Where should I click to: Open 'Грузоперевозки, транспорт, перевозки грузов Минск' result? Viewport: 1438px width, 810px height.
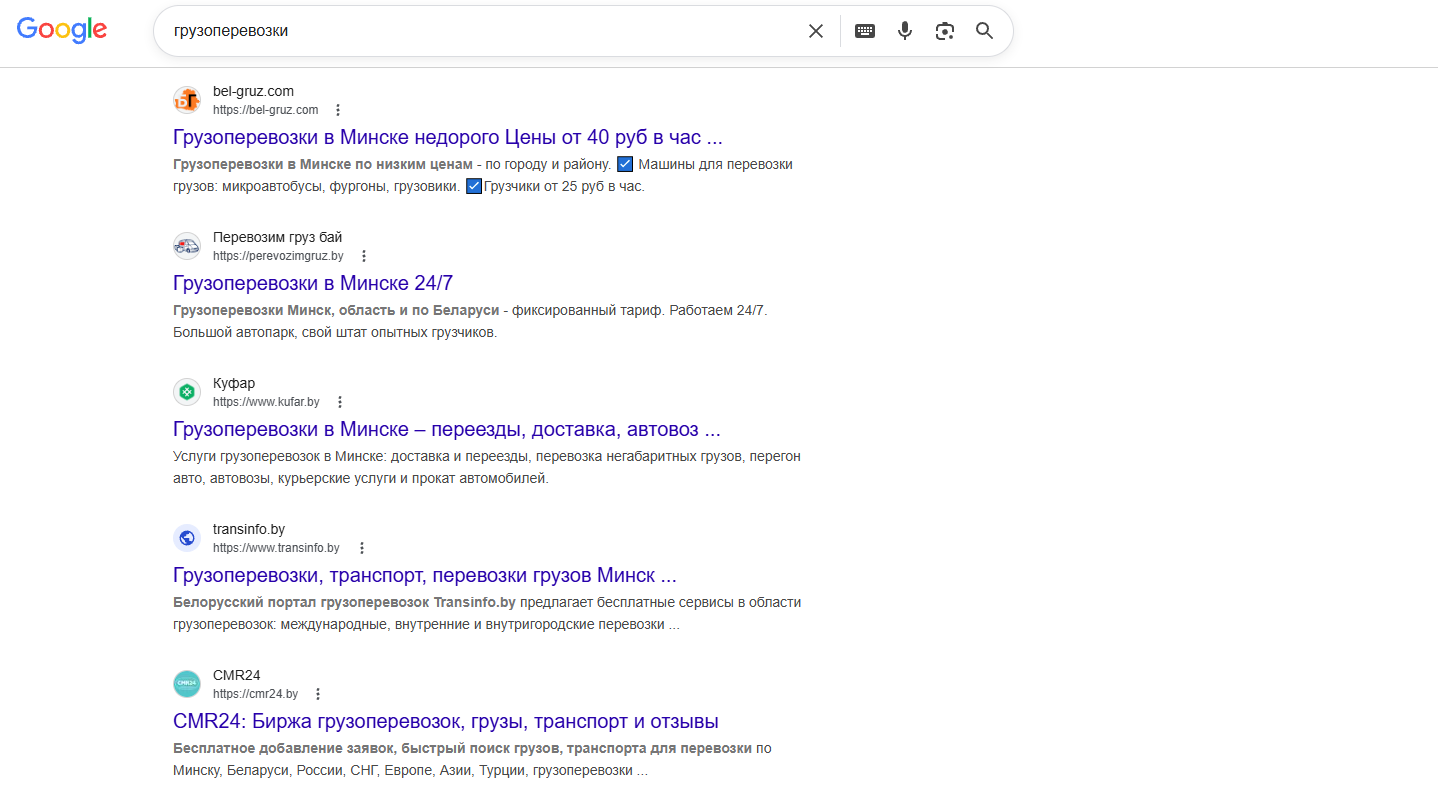[425, 575]
